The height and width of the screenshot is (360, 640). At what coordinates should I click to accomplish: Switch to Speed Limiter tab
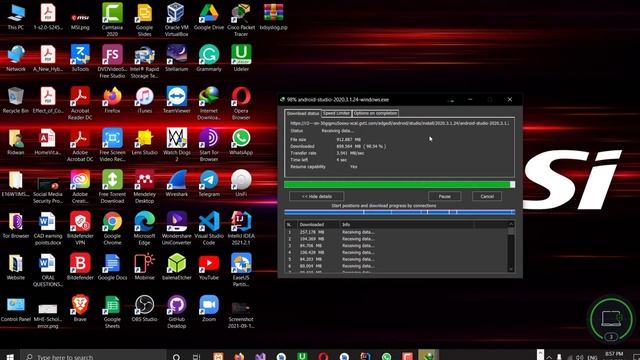point(336,113)
